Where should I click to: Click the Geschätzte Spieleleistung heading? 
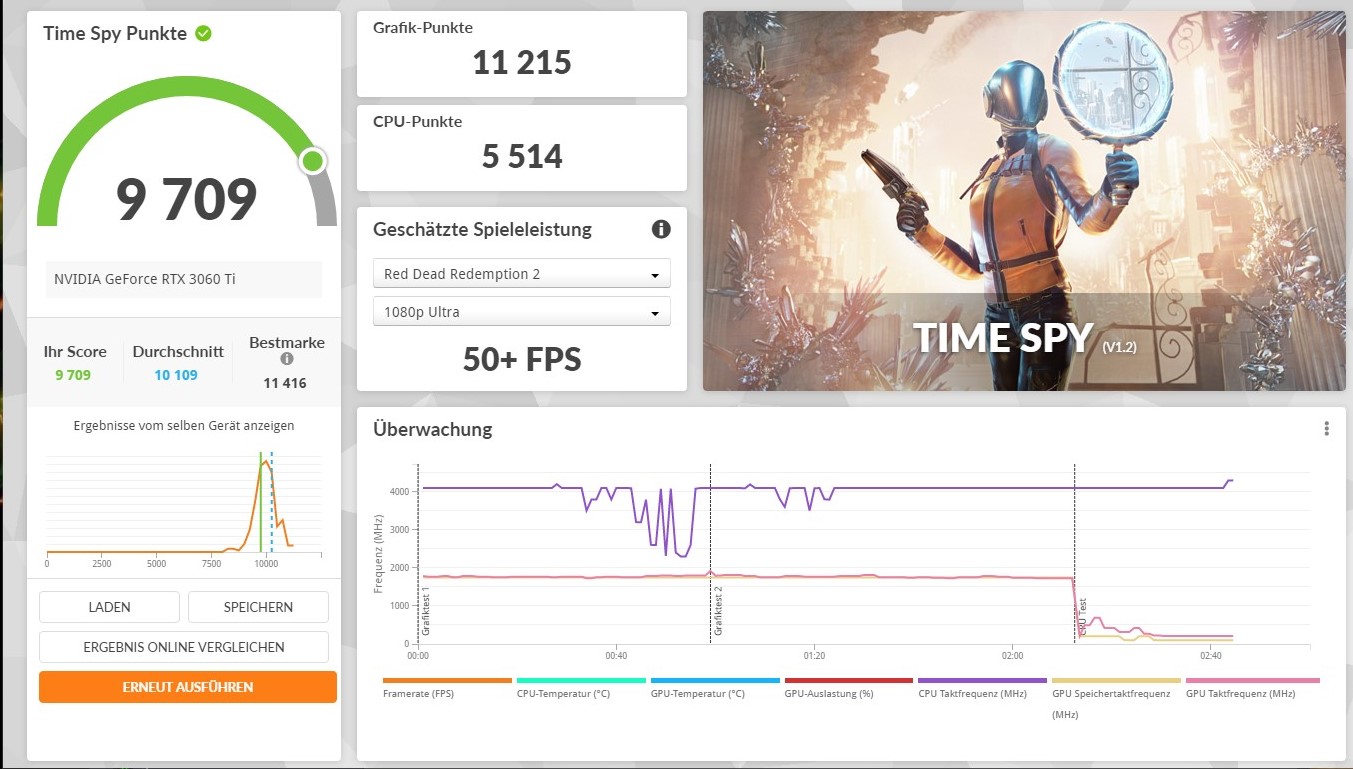point(482,230)
